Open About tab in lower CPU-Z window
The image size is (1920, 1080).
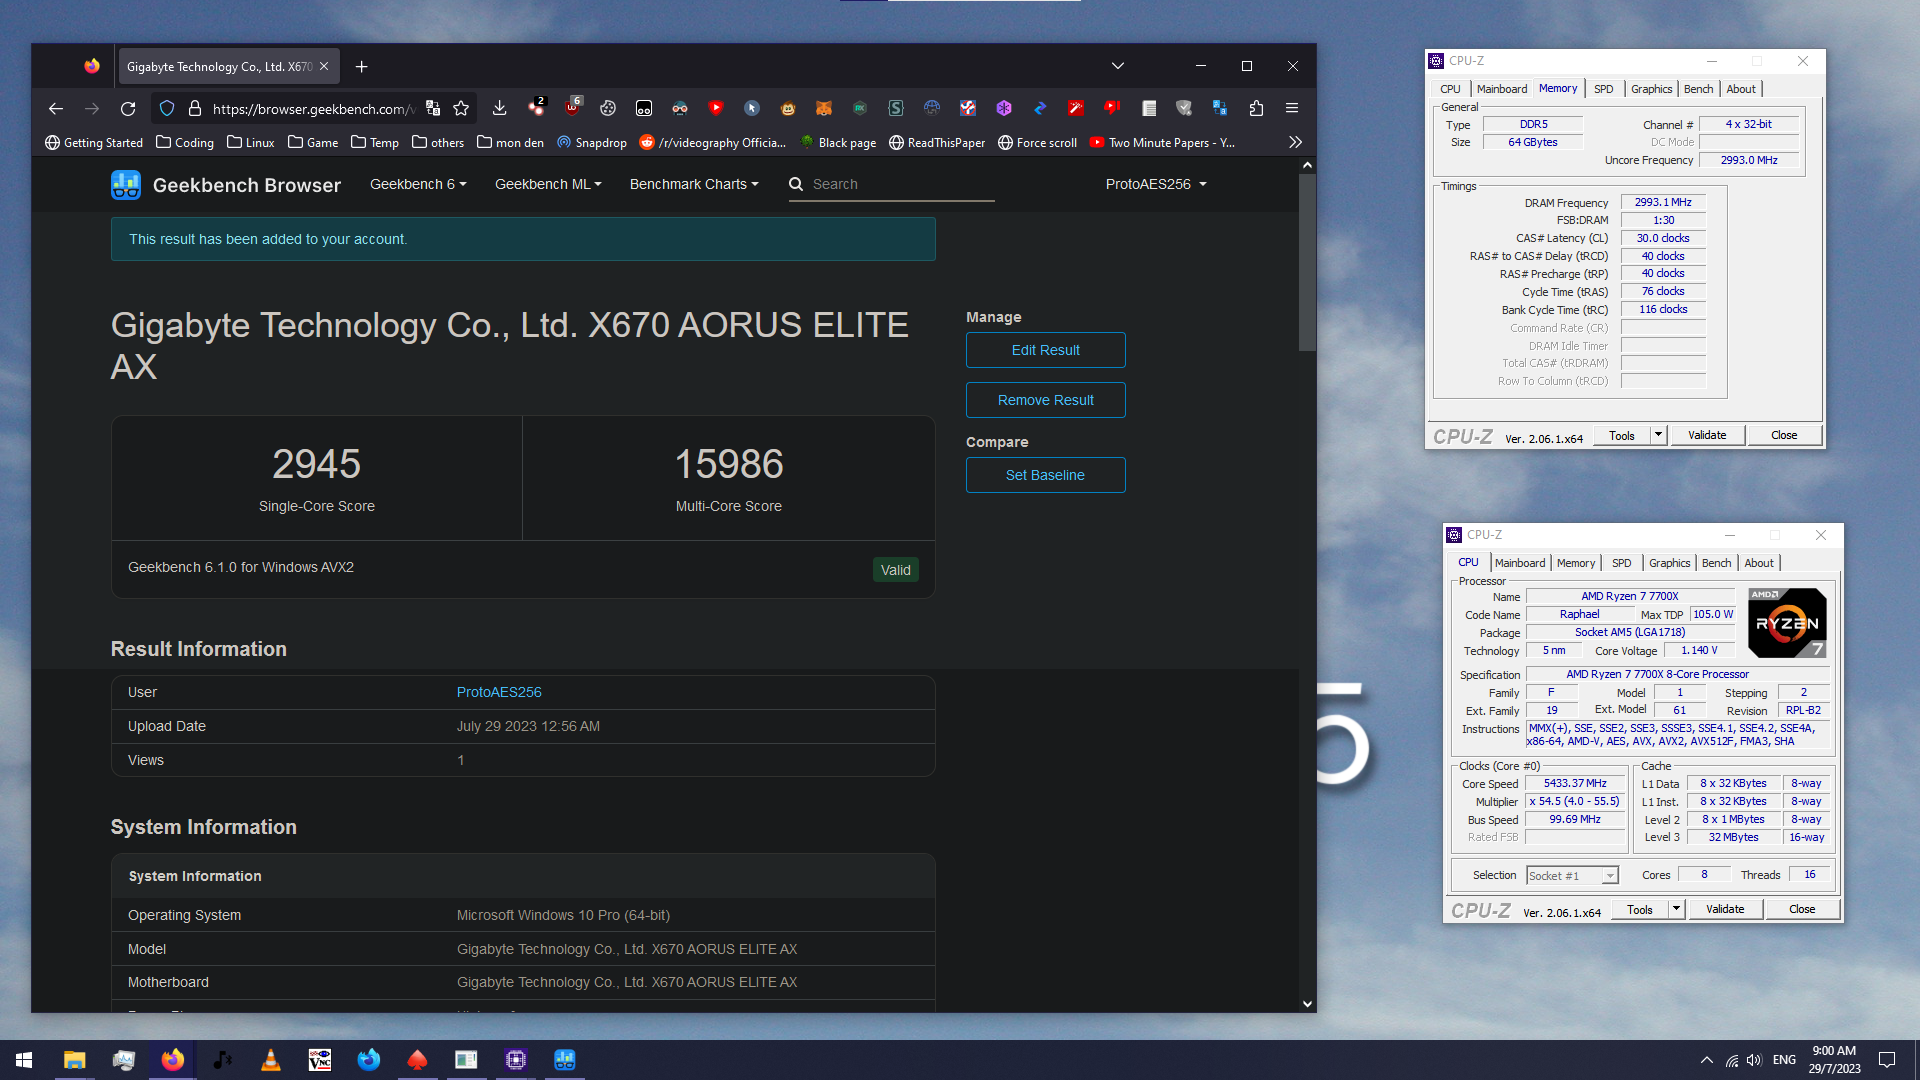click(x=1759, y=563)
